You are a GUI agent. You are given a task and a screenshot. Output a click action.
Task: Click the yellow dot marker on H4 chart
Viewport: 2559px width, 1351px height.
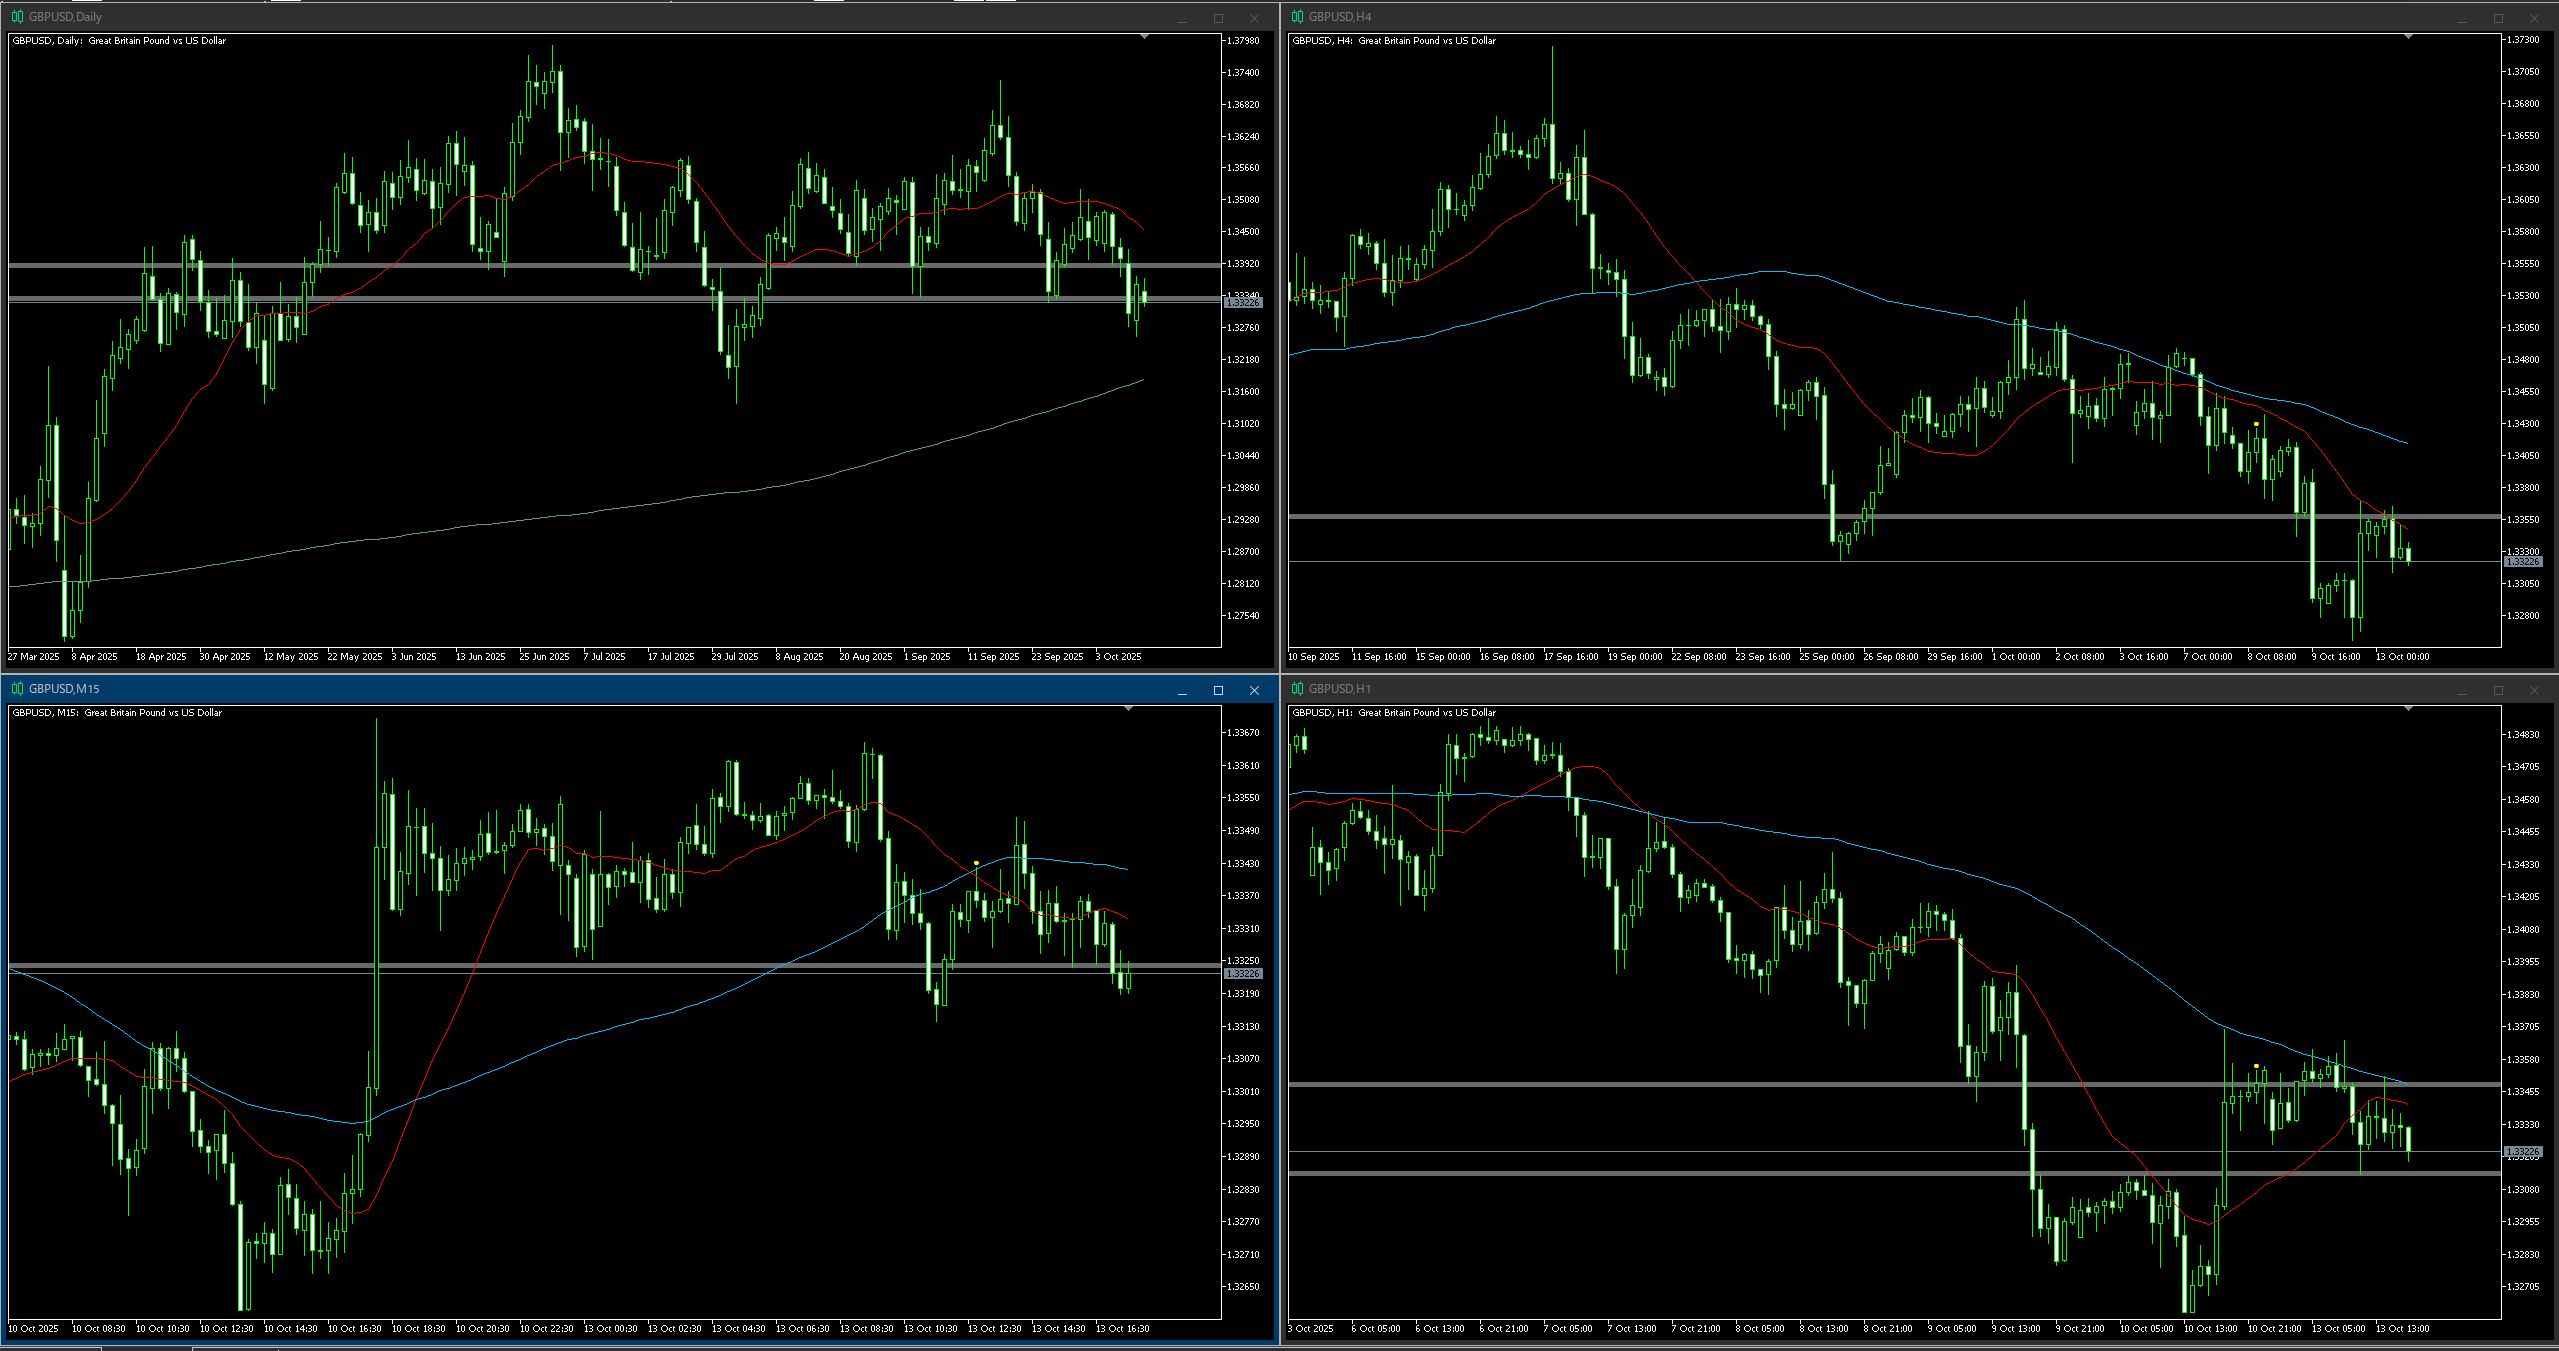pos(2257,424)
